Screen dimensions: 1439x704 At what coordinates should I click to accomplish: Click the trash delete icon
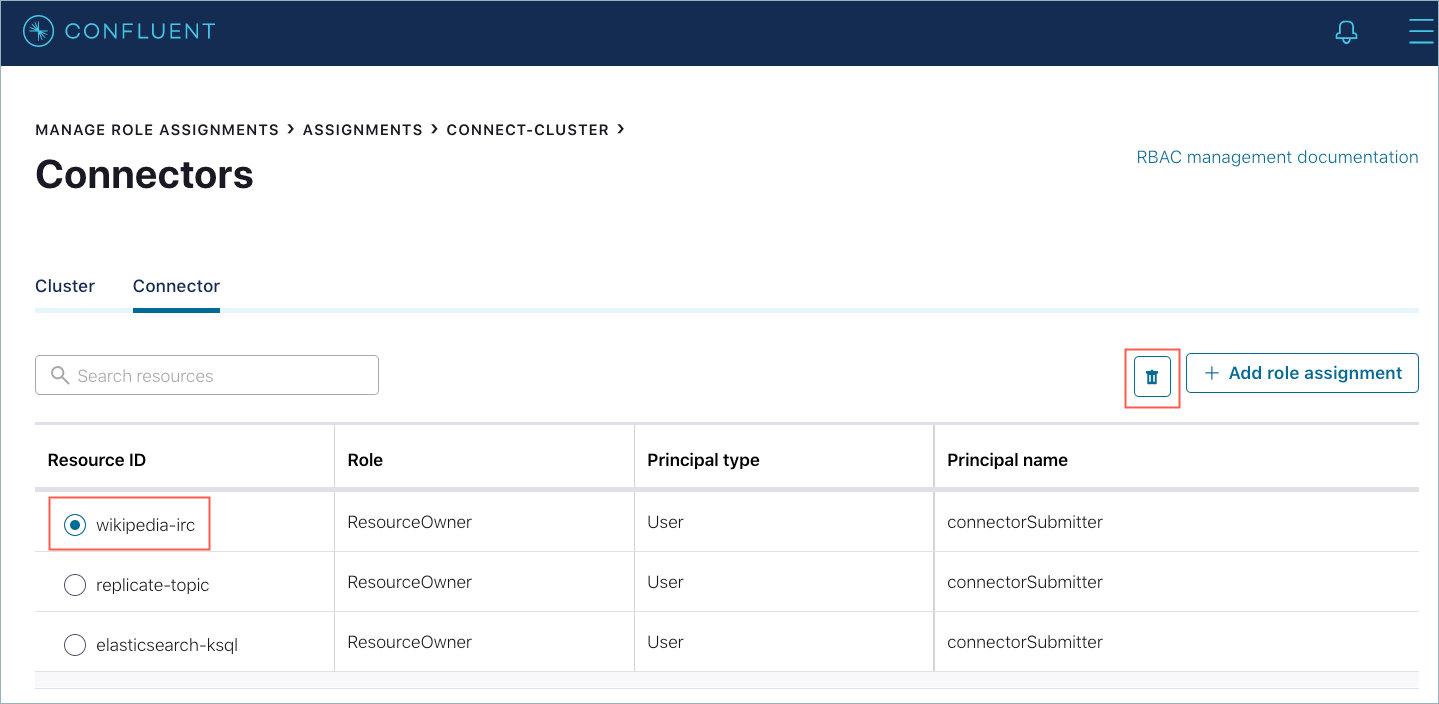1152,377
